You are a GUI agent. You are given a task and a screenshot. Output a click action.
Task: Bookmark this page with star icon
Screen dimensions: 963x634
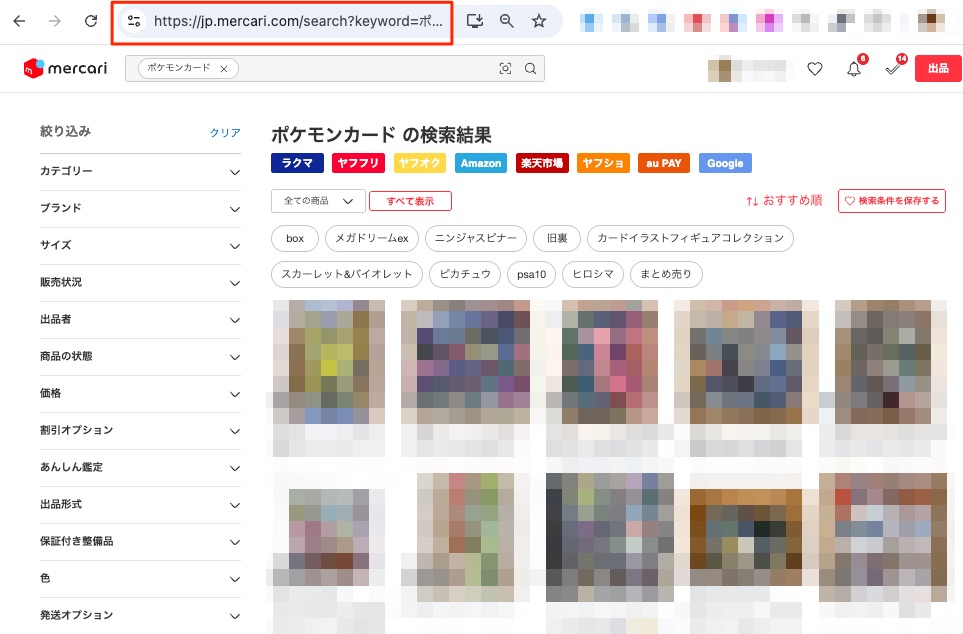click(x=539, y=21)
